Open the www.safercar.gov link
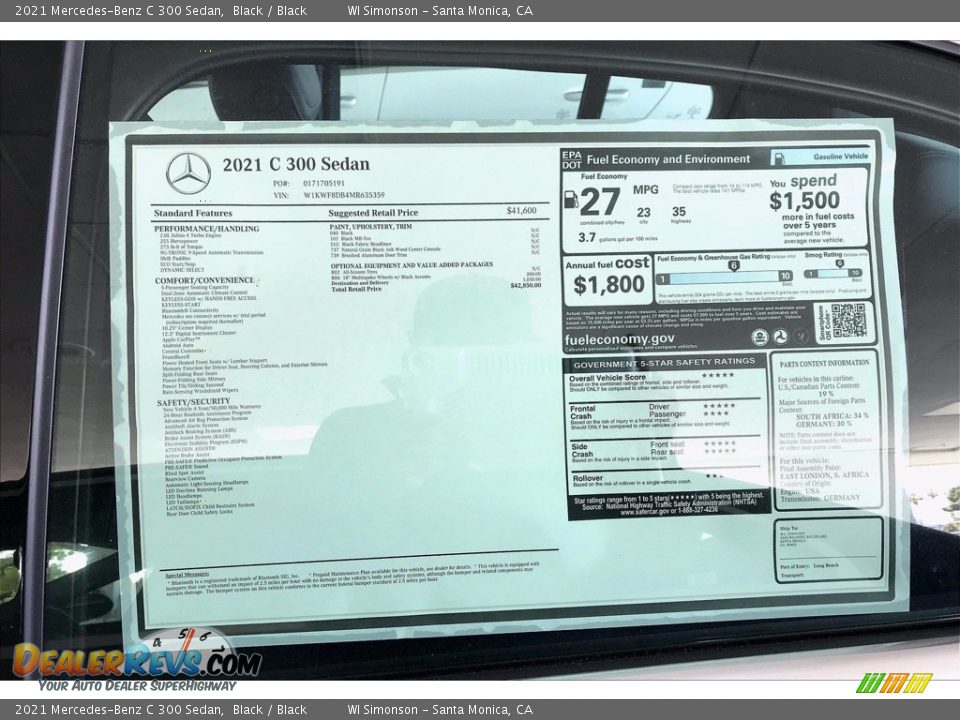Image resolution: width=960 pixels, height=720 pixels. tap(645, 511)
